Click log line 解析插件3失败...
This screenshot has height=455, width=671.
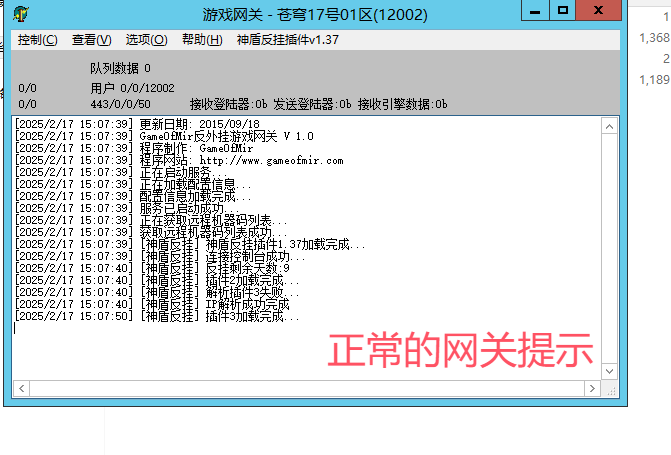pos(157,292)
